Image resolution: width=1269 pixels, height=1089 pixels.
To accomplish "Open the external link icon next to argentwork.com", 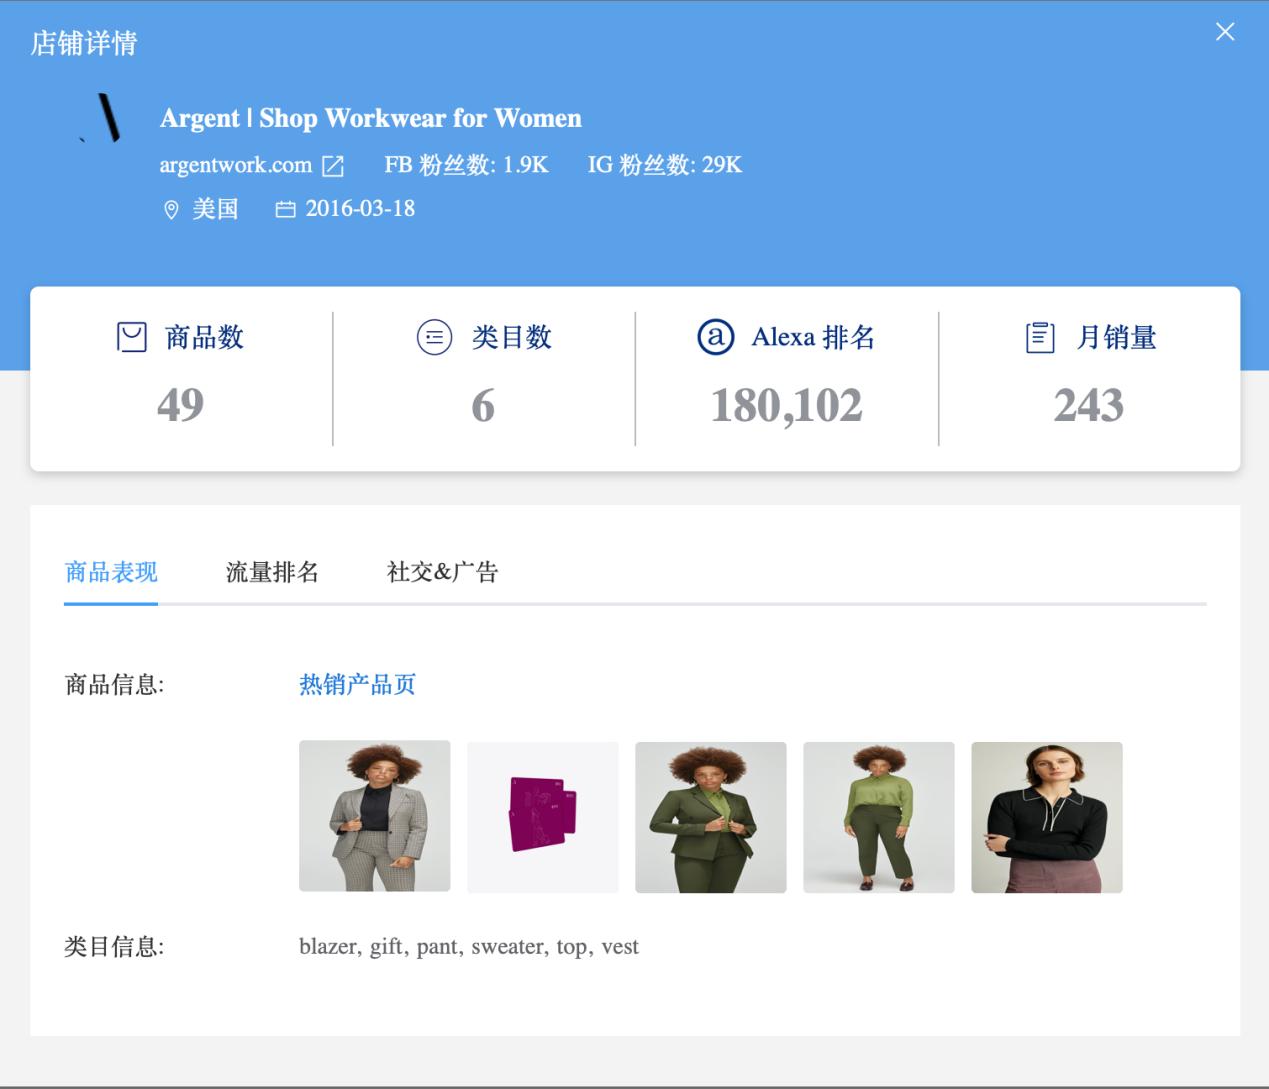I will pyautogui.click(x=333, y=164).
